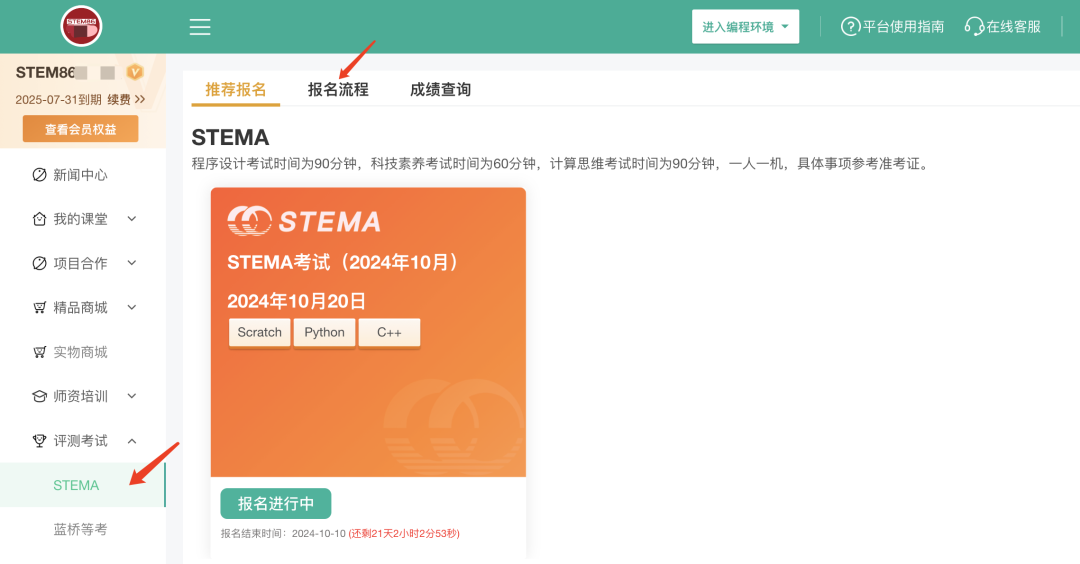
Task: Select 蓝桥等考 in the sidebar
Action: click(83, 530)
